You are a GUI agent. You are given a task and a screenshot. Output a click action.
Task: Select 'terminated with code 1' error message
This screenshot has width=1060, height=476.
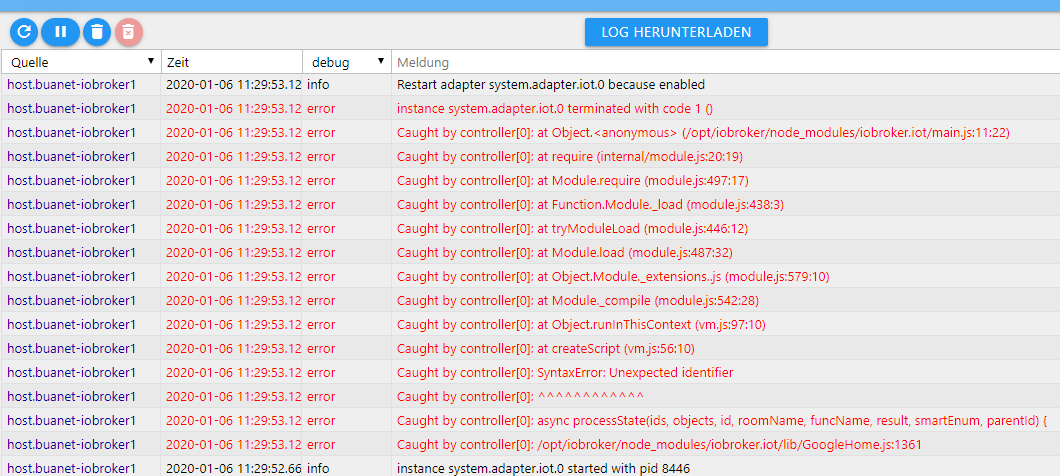pyautogui.click(x=555, y=108)
